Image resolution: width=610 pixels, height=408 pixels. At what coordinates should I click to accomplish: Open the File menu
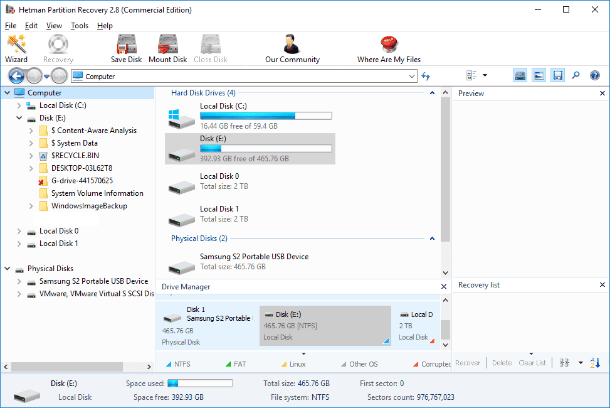(x=11, y=26)
